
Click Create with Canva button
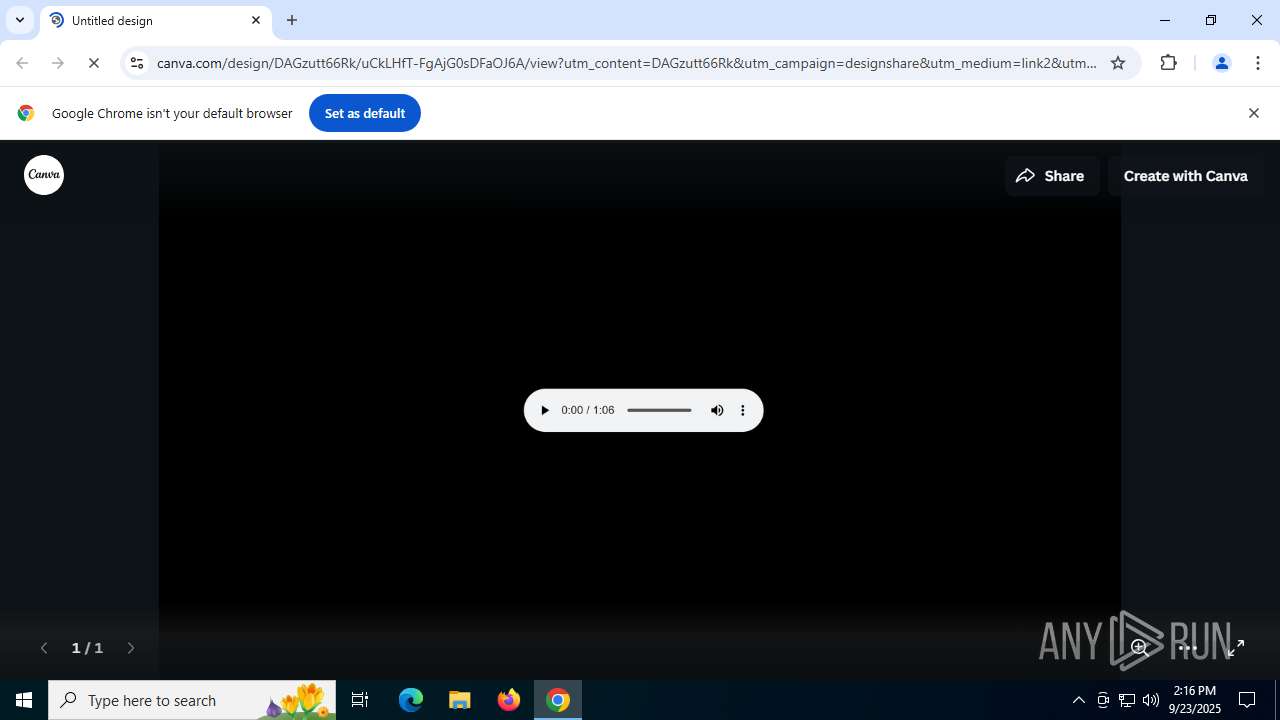point(1185,176)
